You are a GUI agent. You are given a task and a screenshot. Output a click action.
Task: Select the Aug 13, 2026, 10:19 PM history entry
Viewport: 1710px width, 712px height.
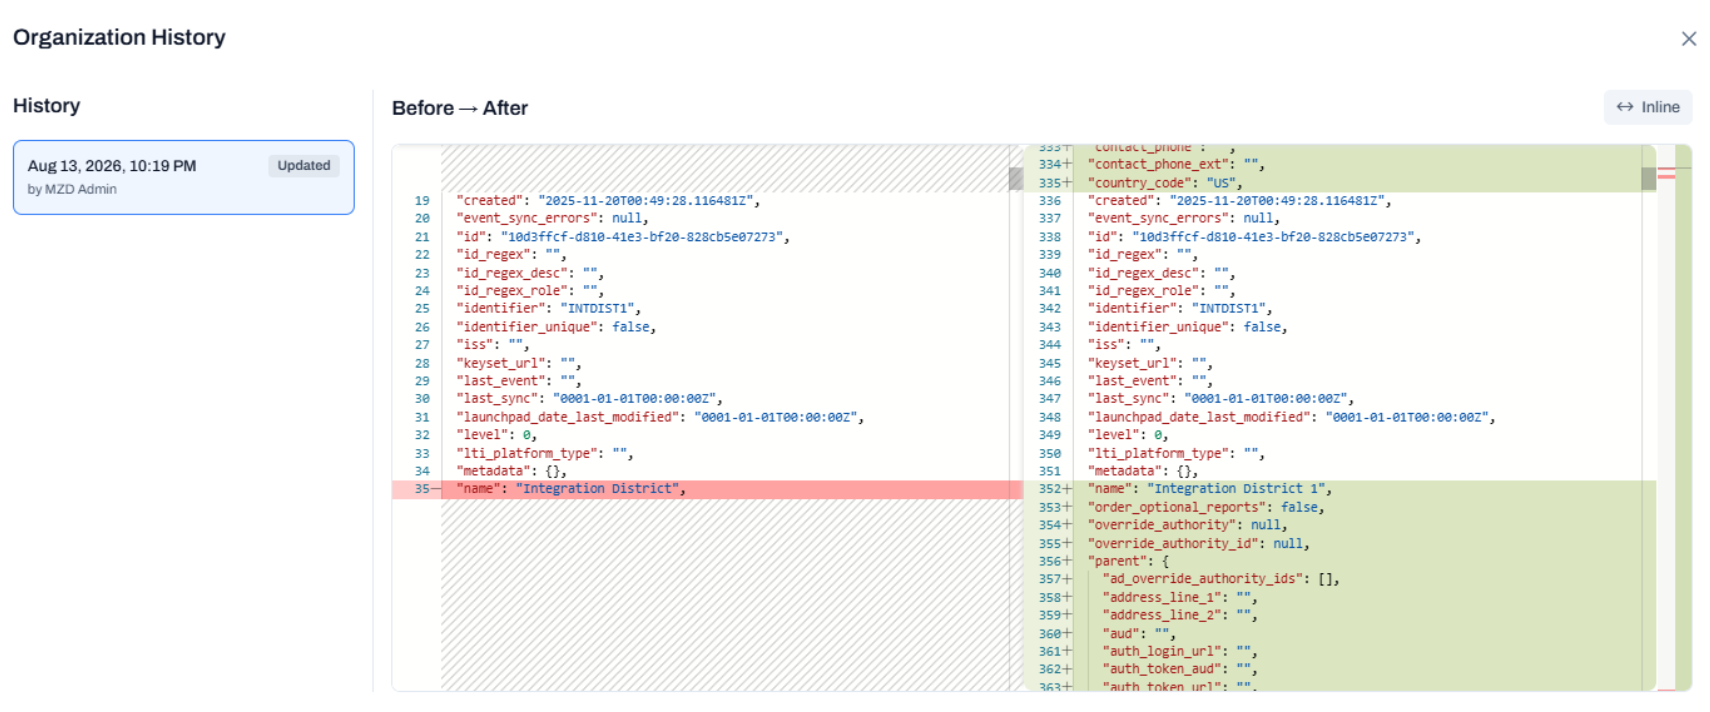(x=183, y=177)
